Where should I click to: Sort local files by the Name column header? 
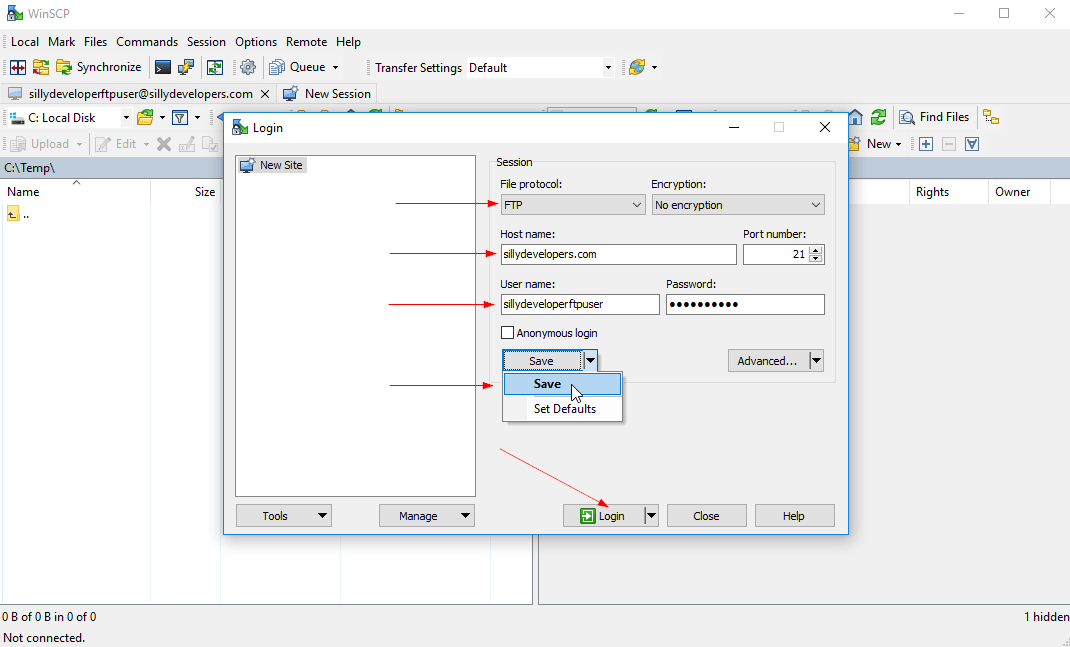pos(75,192)
